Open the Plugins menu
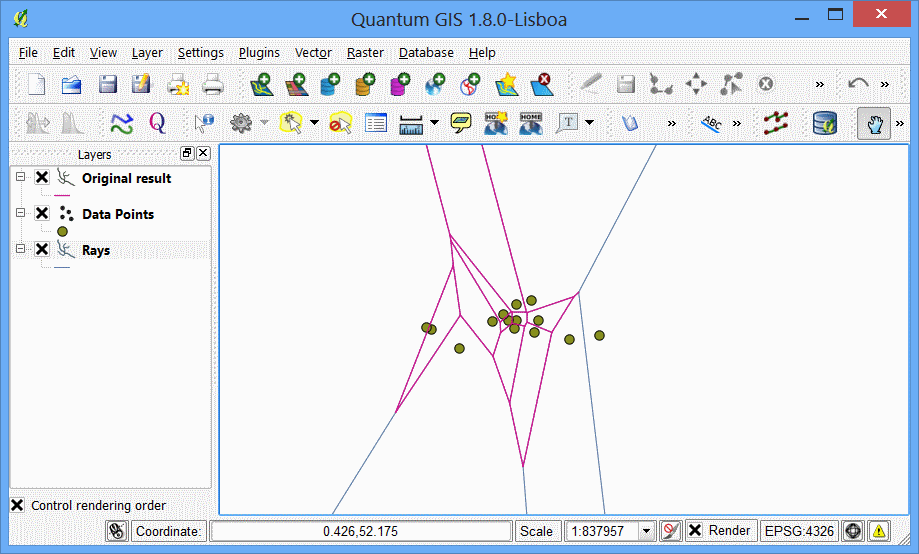 click(259, 53)
